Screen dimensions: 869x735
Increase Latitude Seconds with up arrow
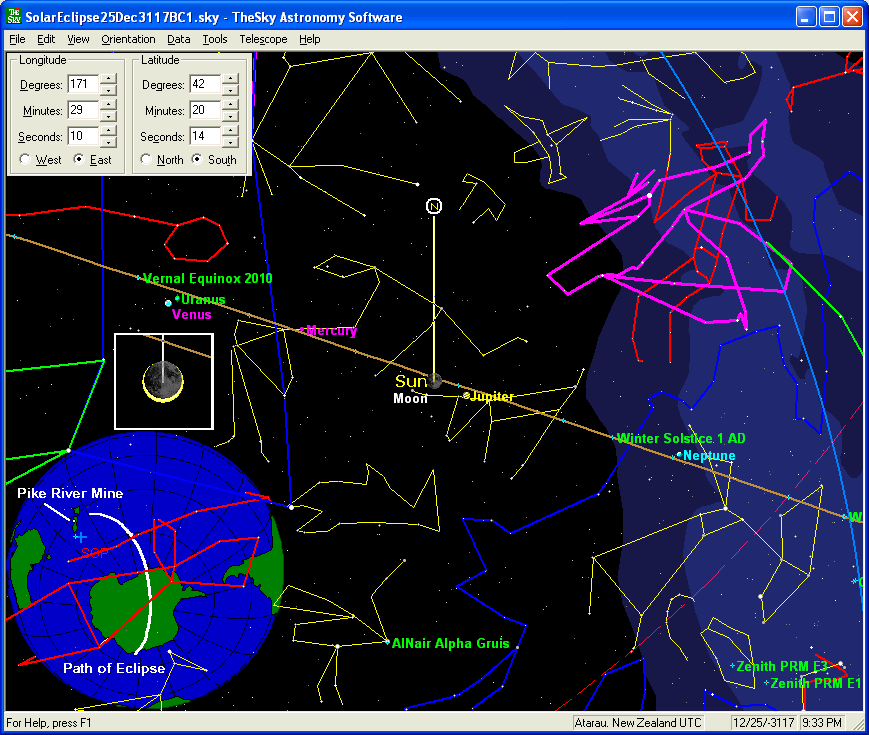point(231,131)
